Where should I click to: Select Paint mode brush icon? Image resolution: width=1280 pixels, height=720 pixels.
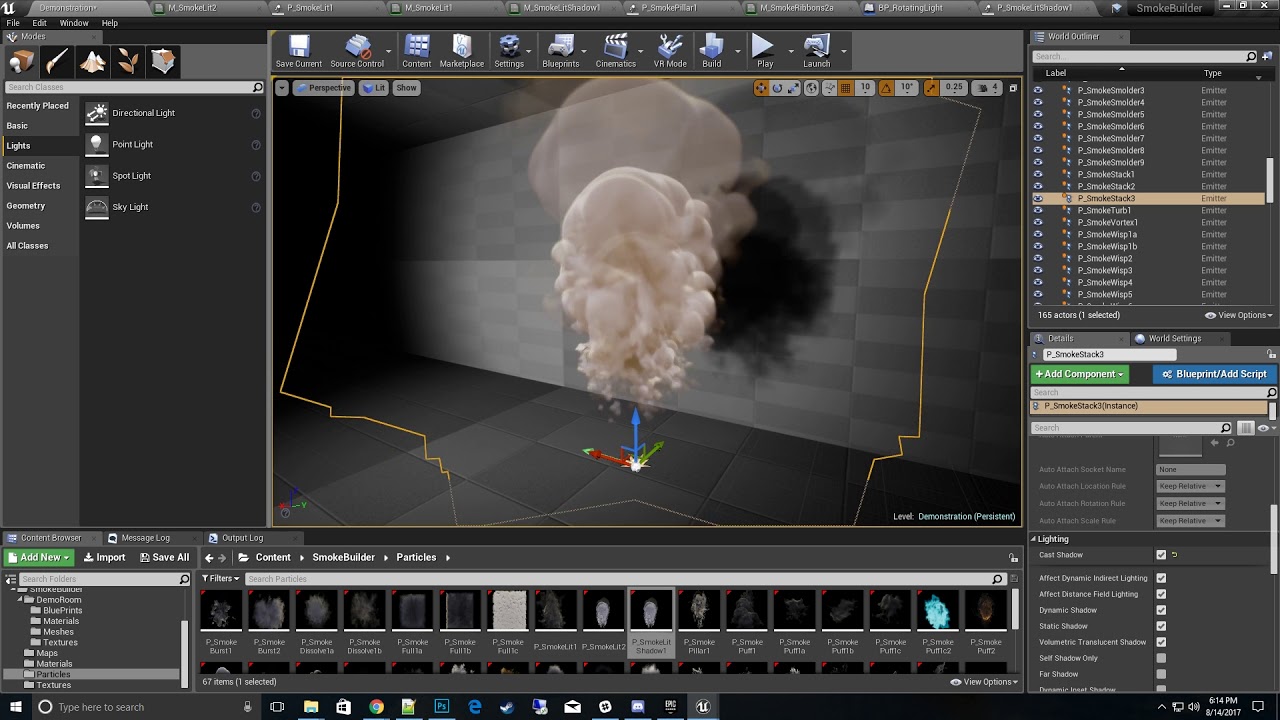tap(57, 62)
